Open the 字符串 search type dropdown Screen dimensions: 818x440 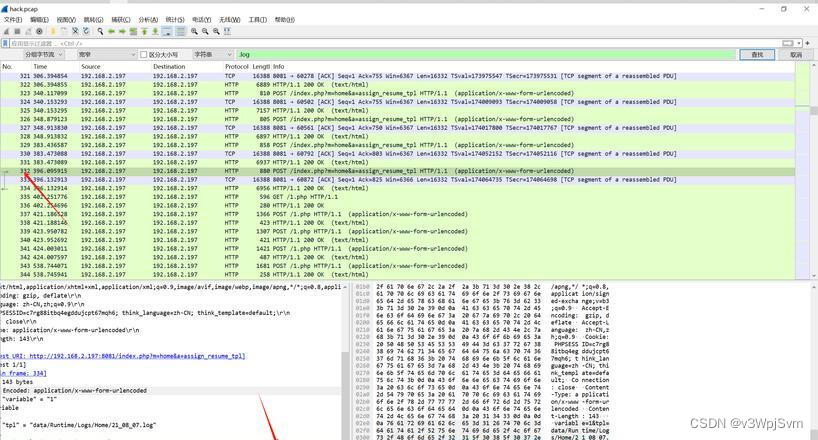coord(213,54)
